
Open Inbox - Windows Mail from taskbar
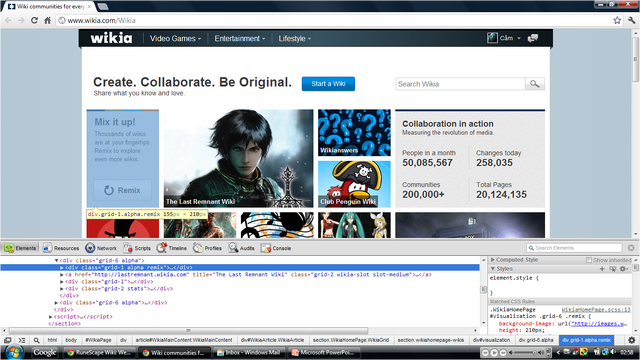pos(249,352)
